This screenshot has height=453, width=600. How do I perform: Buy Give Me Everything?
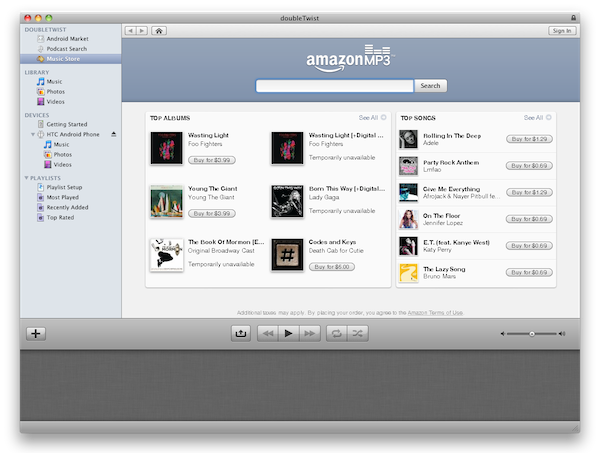pyautogui.click(x=529, y=192)
